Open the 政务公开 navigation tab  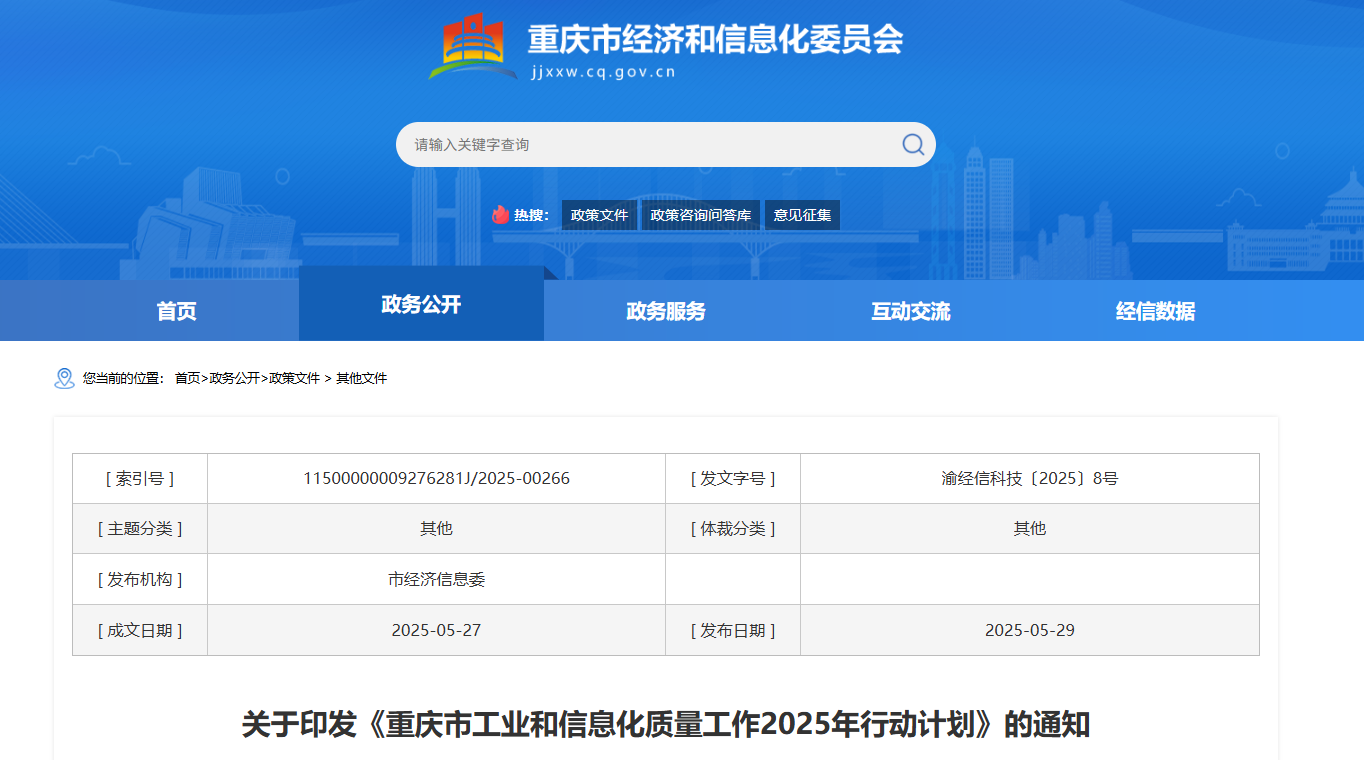point(421,304)
